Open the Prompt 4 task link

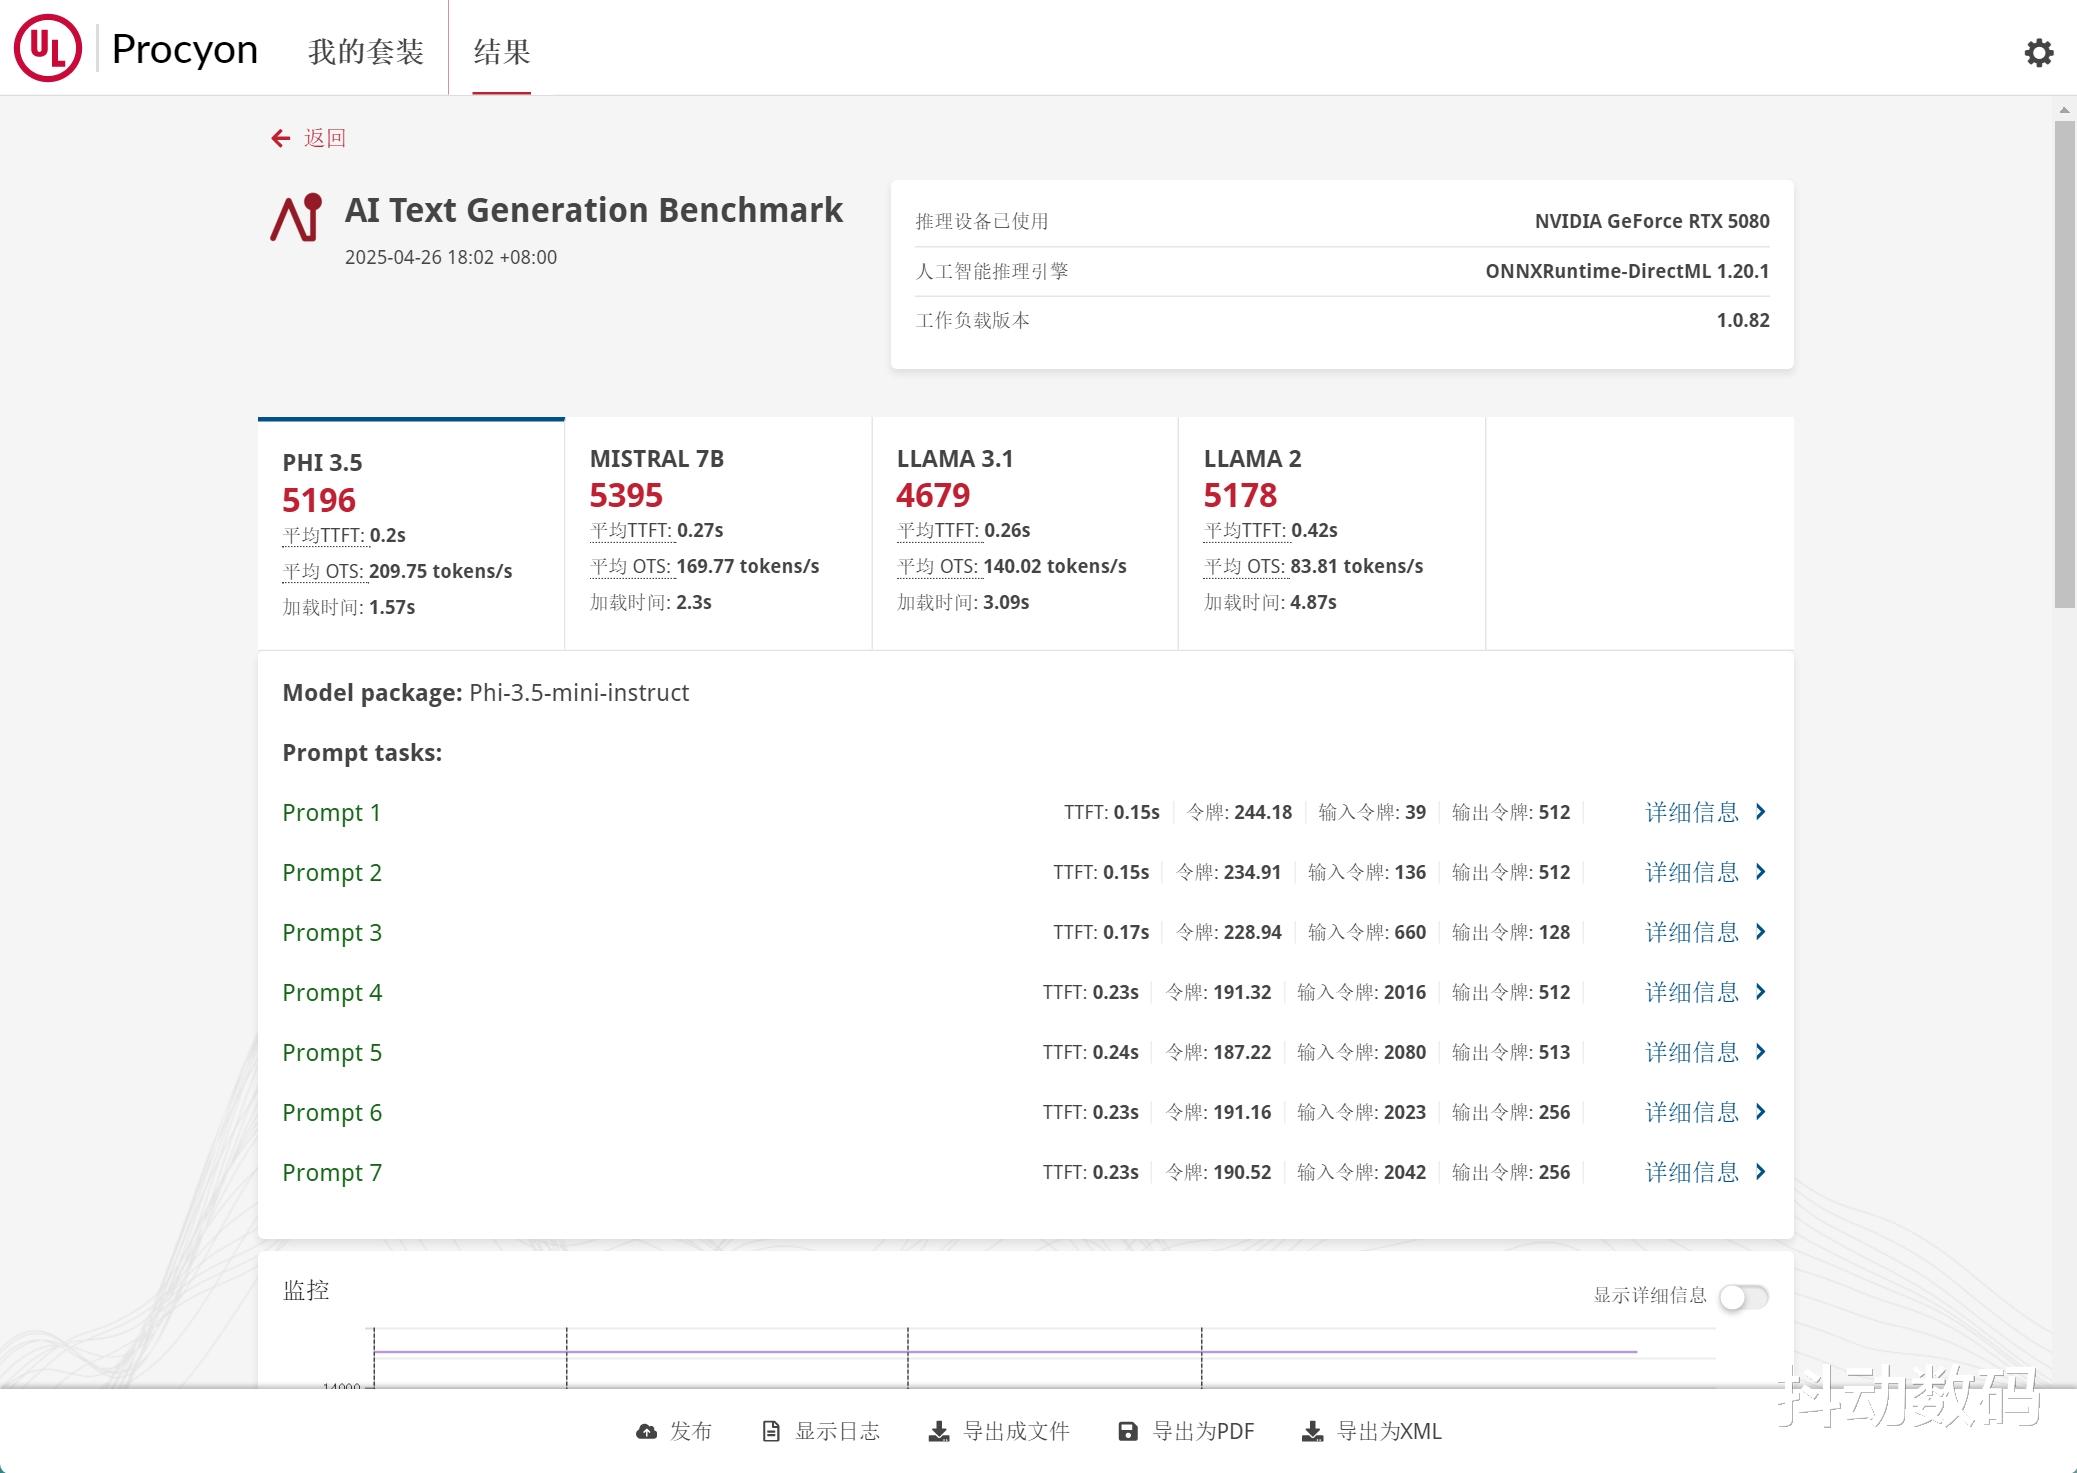click(x=332, y=993)
